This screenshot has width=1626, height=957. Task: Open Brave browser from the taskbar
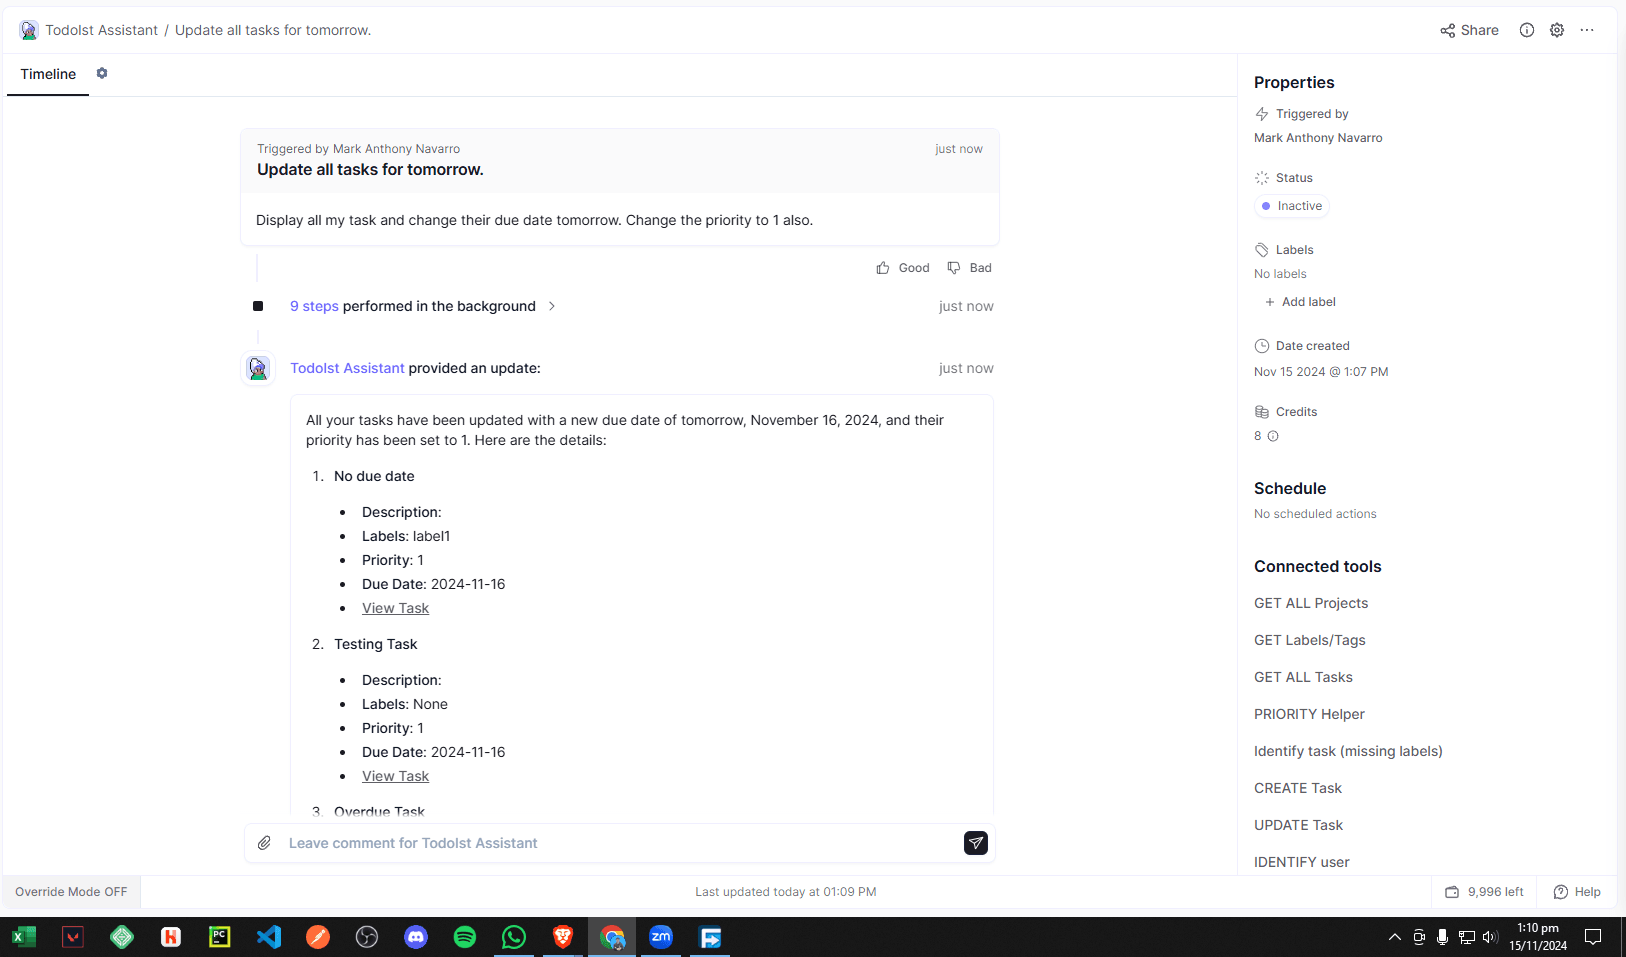click(563, 937)
